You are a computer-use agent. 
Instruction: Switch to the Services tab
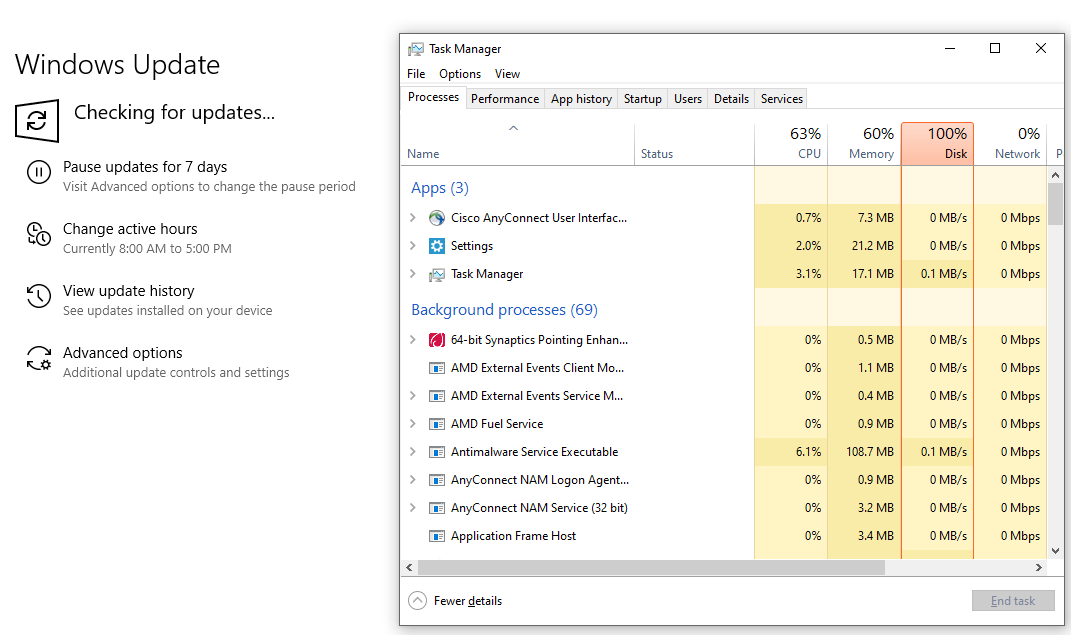click(781, 99)
